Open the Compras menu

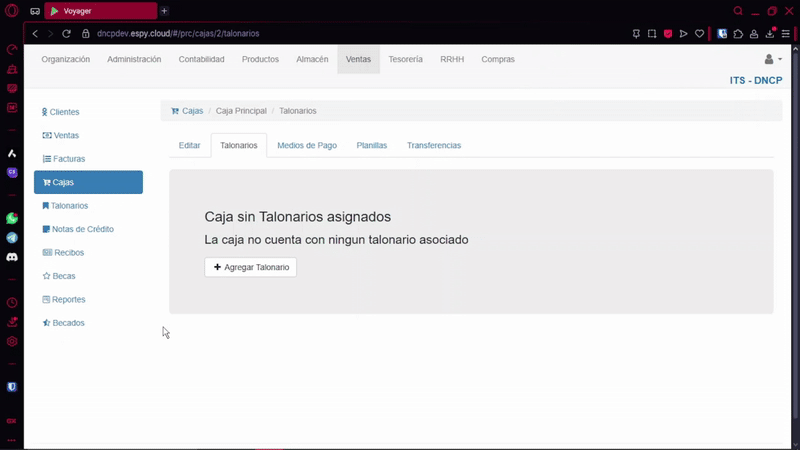click(498, 59)
